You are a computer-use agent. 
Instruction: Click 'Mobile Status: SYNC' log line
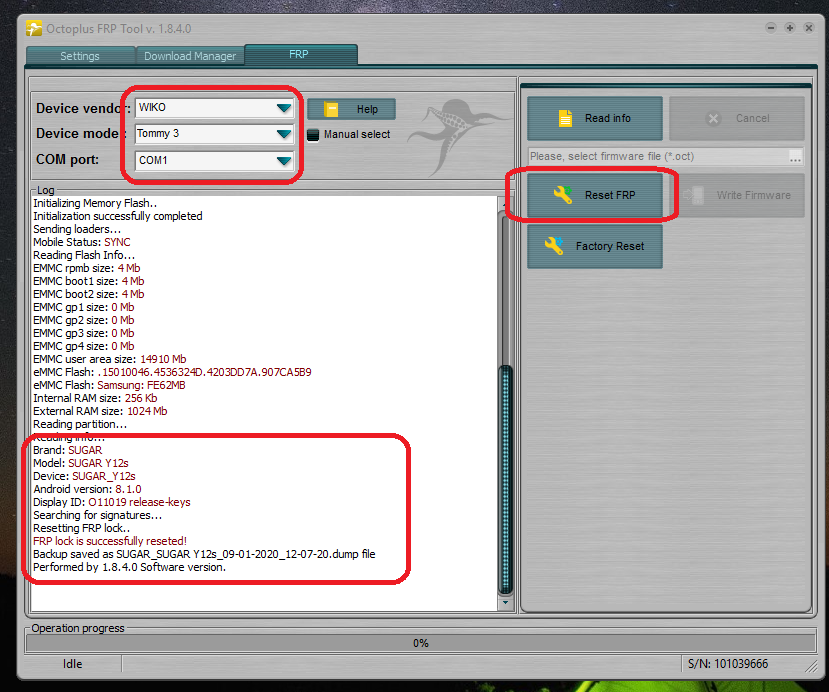[81, 242]
